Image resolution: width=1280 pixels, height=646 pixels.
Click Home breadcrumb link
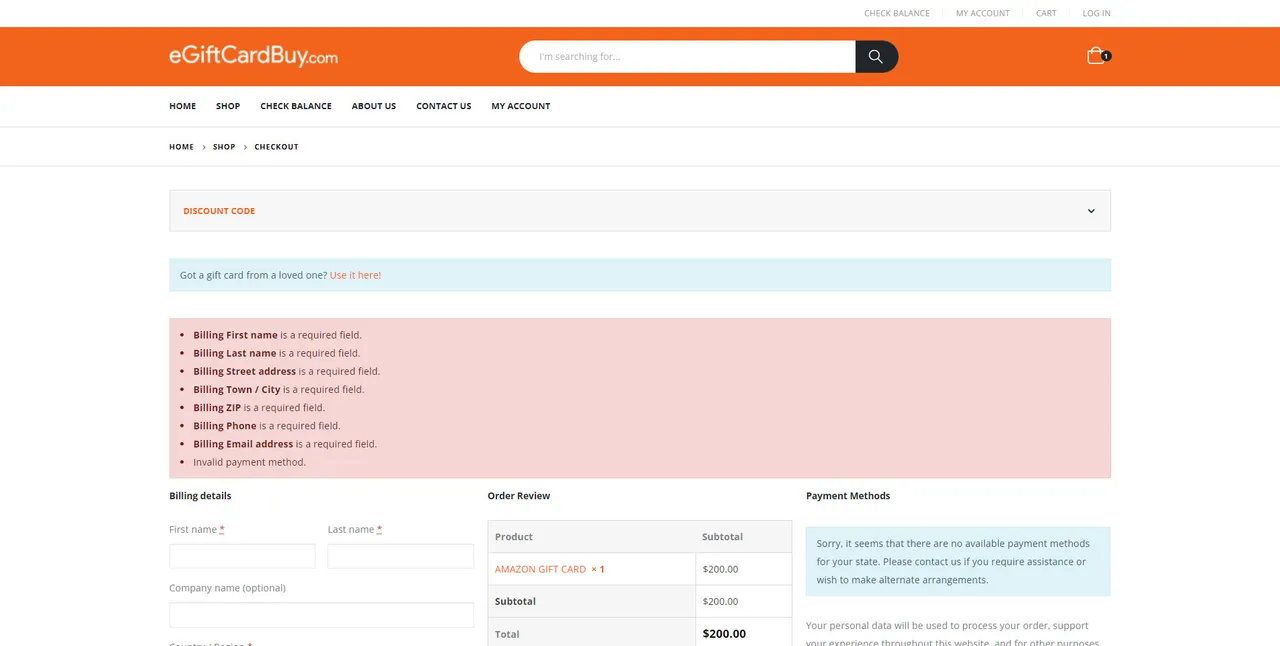(x=181, y=147)
